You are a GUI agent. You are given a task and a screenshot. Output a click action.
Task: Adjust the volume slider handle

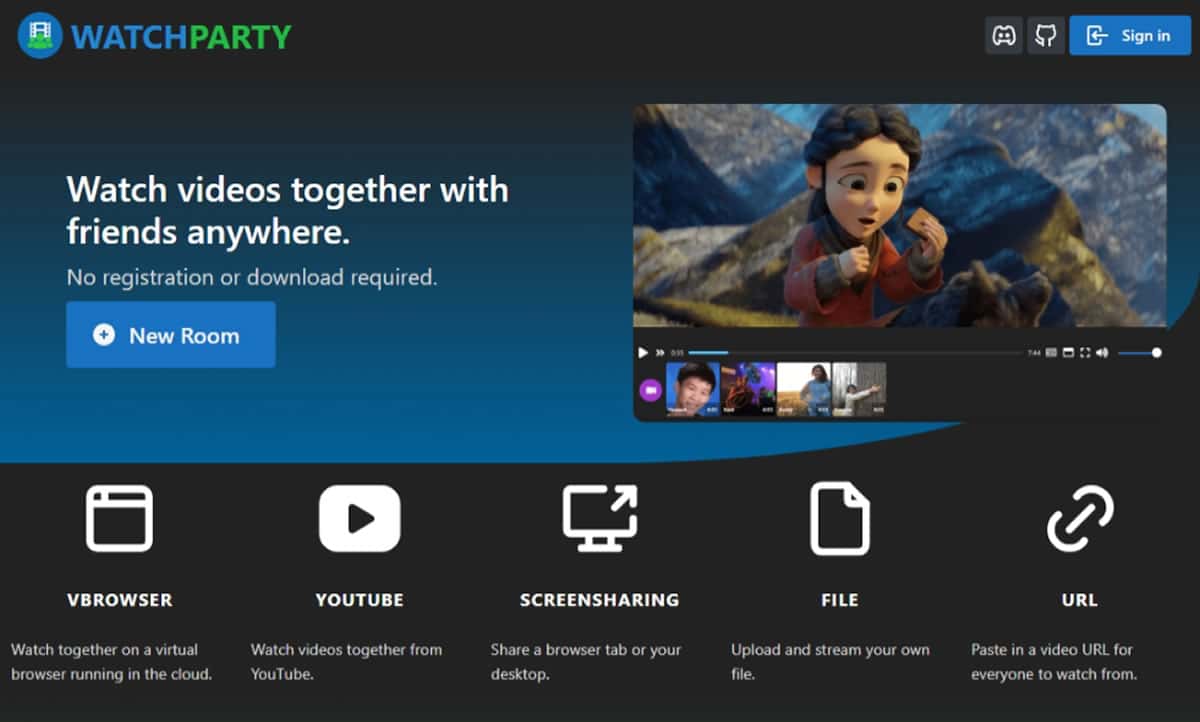coord(1156,353)
